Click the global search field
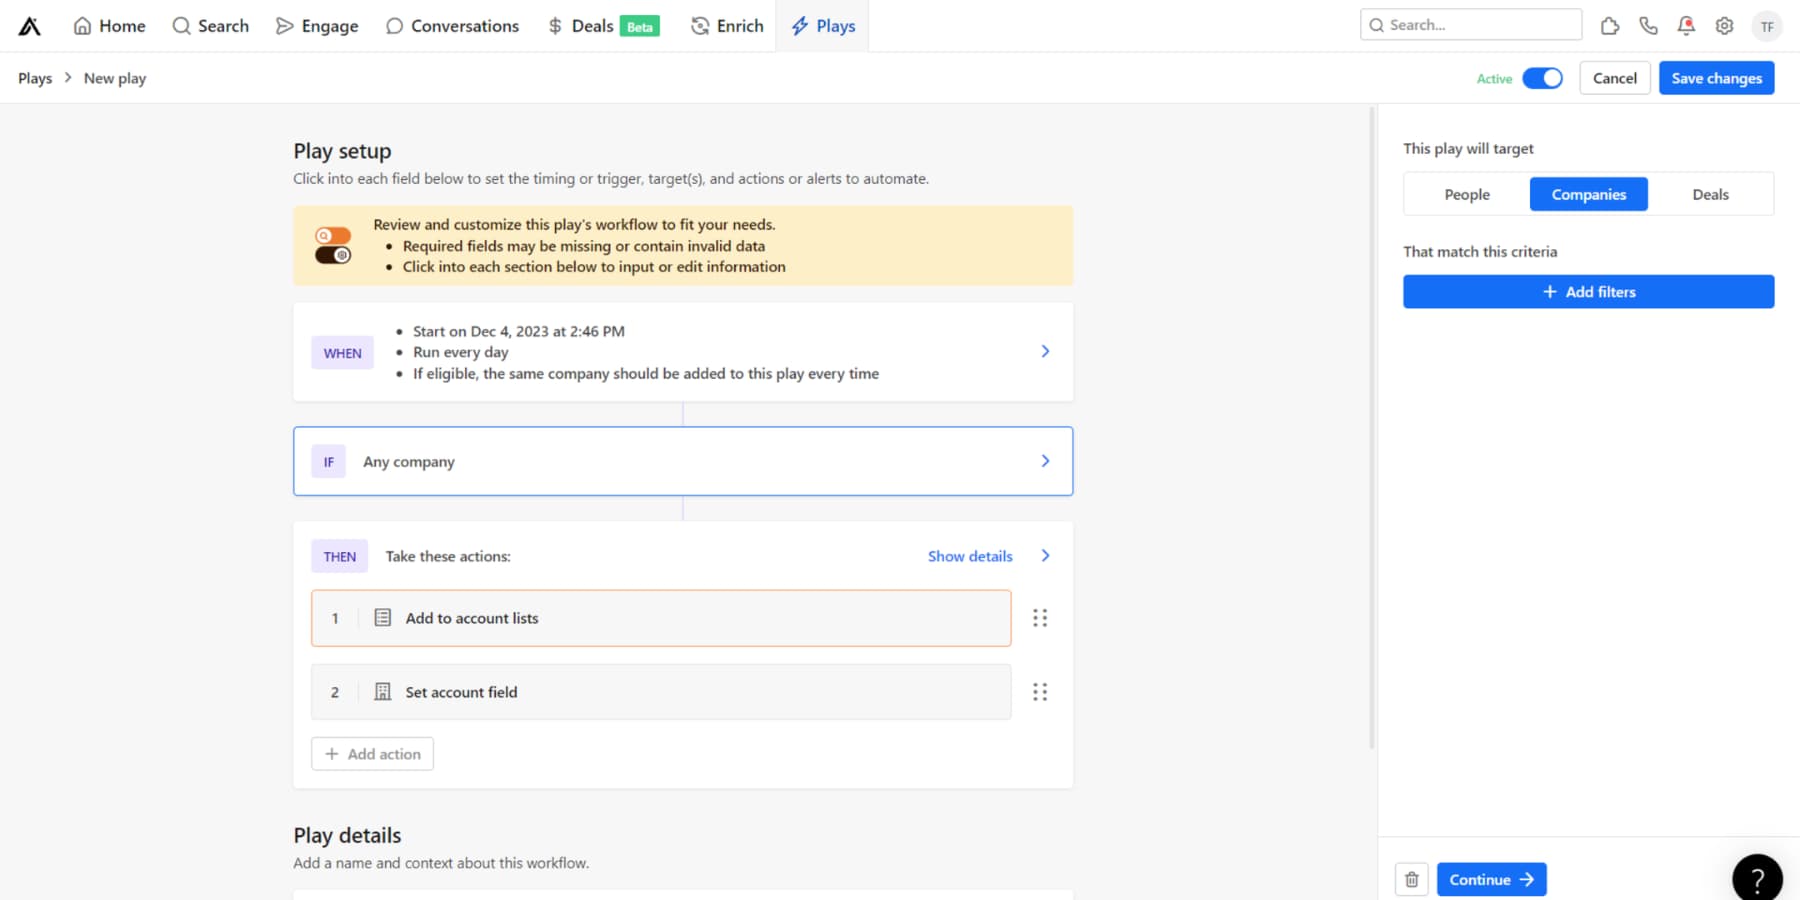 click(1470, 24)
